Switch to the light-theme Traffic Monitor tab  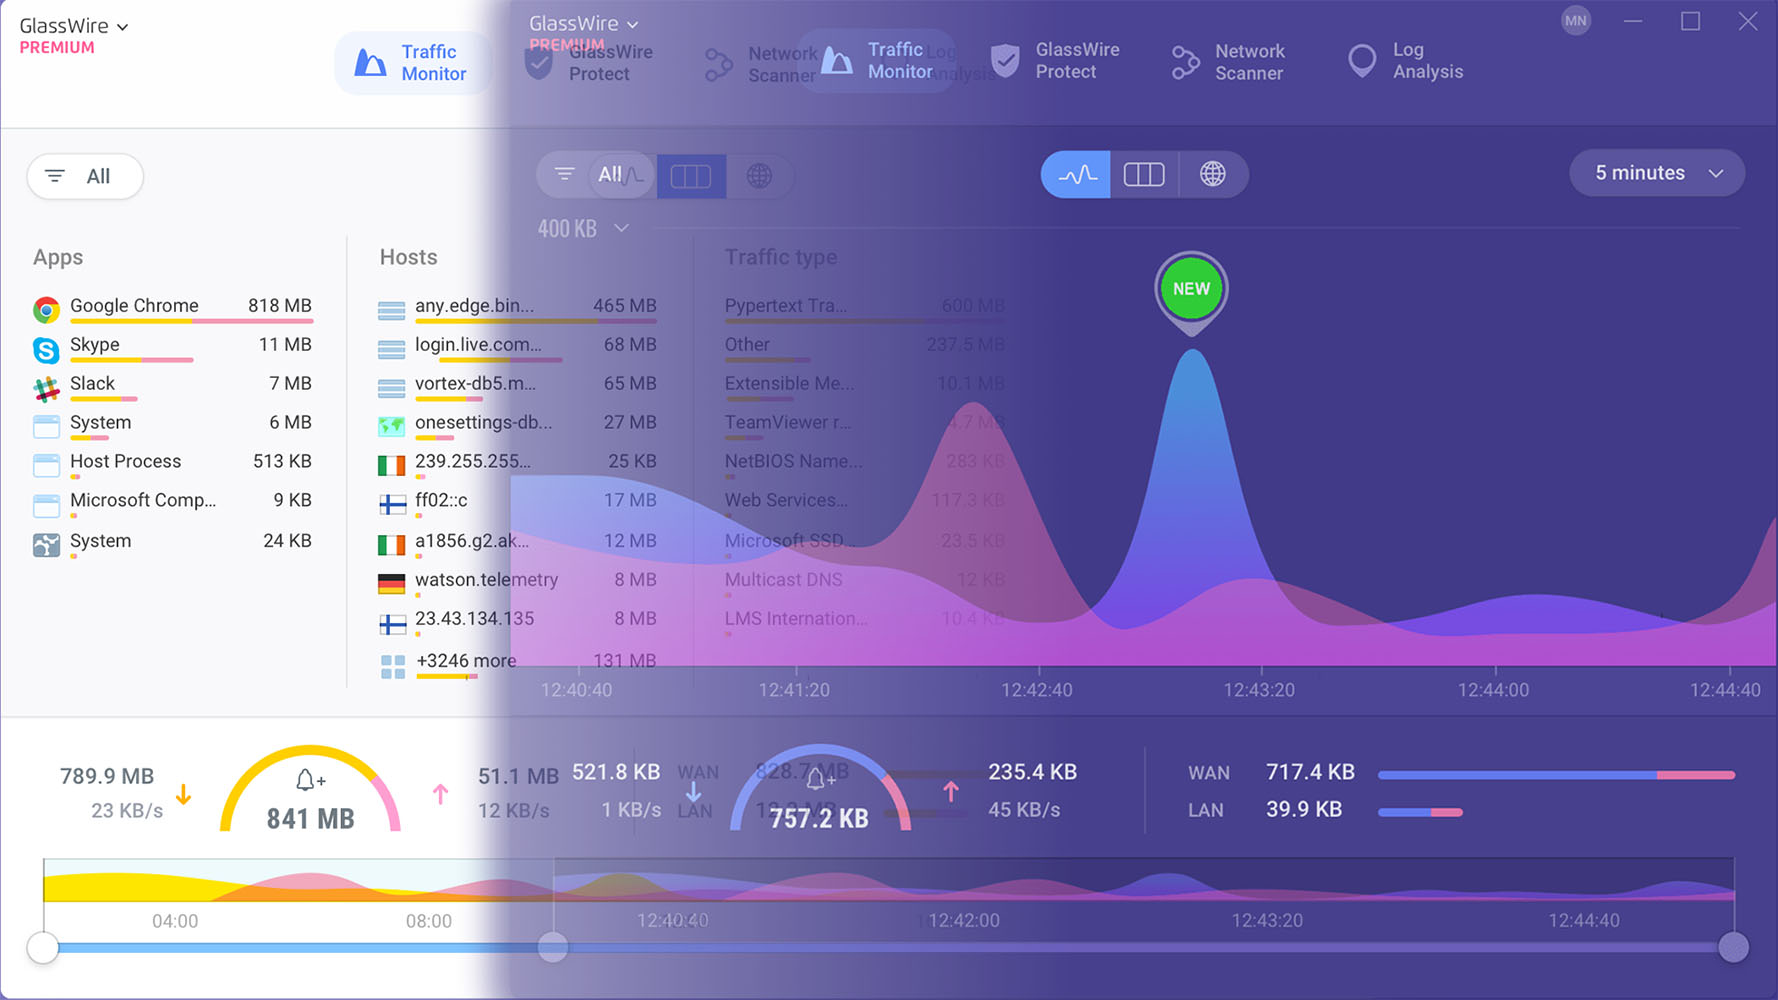[x=413, y=63]
